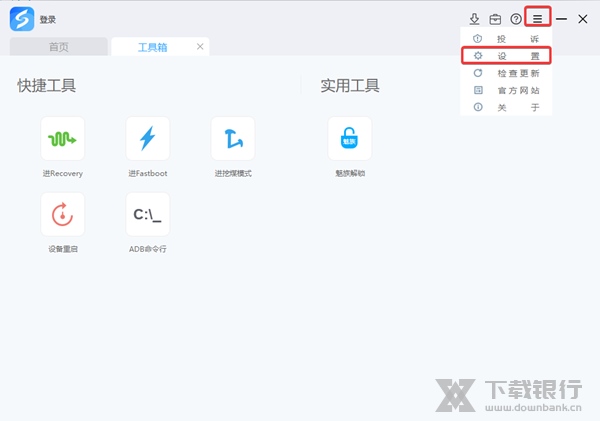Click the 进Recovery tool icon

click(62, 139)
